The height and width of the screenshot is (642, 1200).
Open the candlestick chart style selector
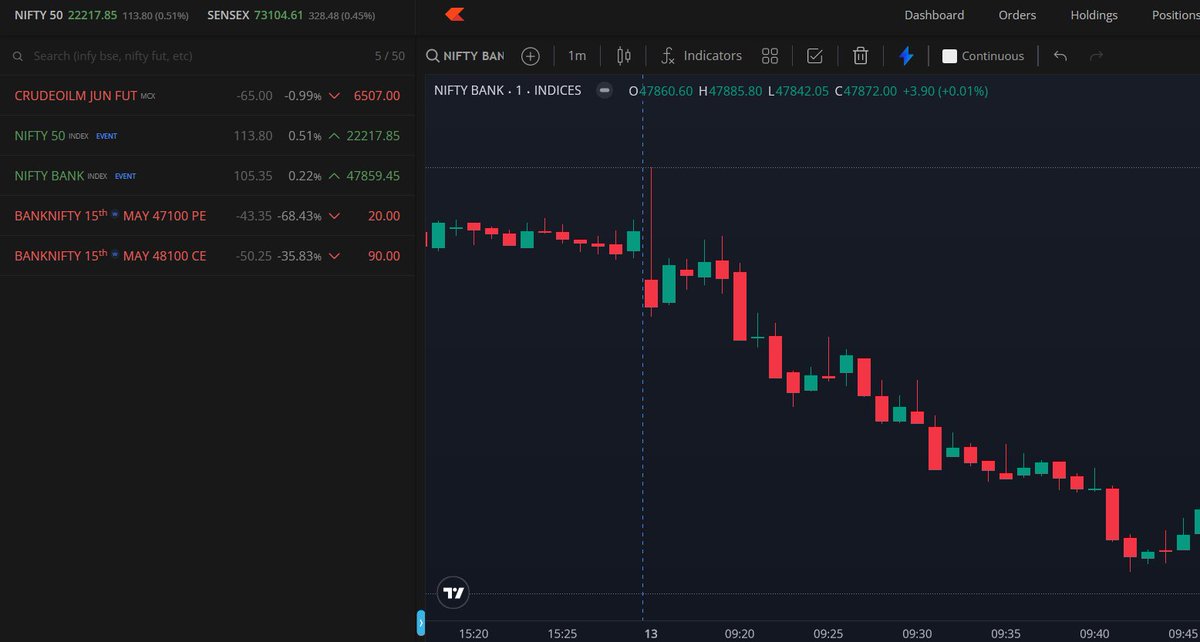pyautogui.click(x=624, y=56)
